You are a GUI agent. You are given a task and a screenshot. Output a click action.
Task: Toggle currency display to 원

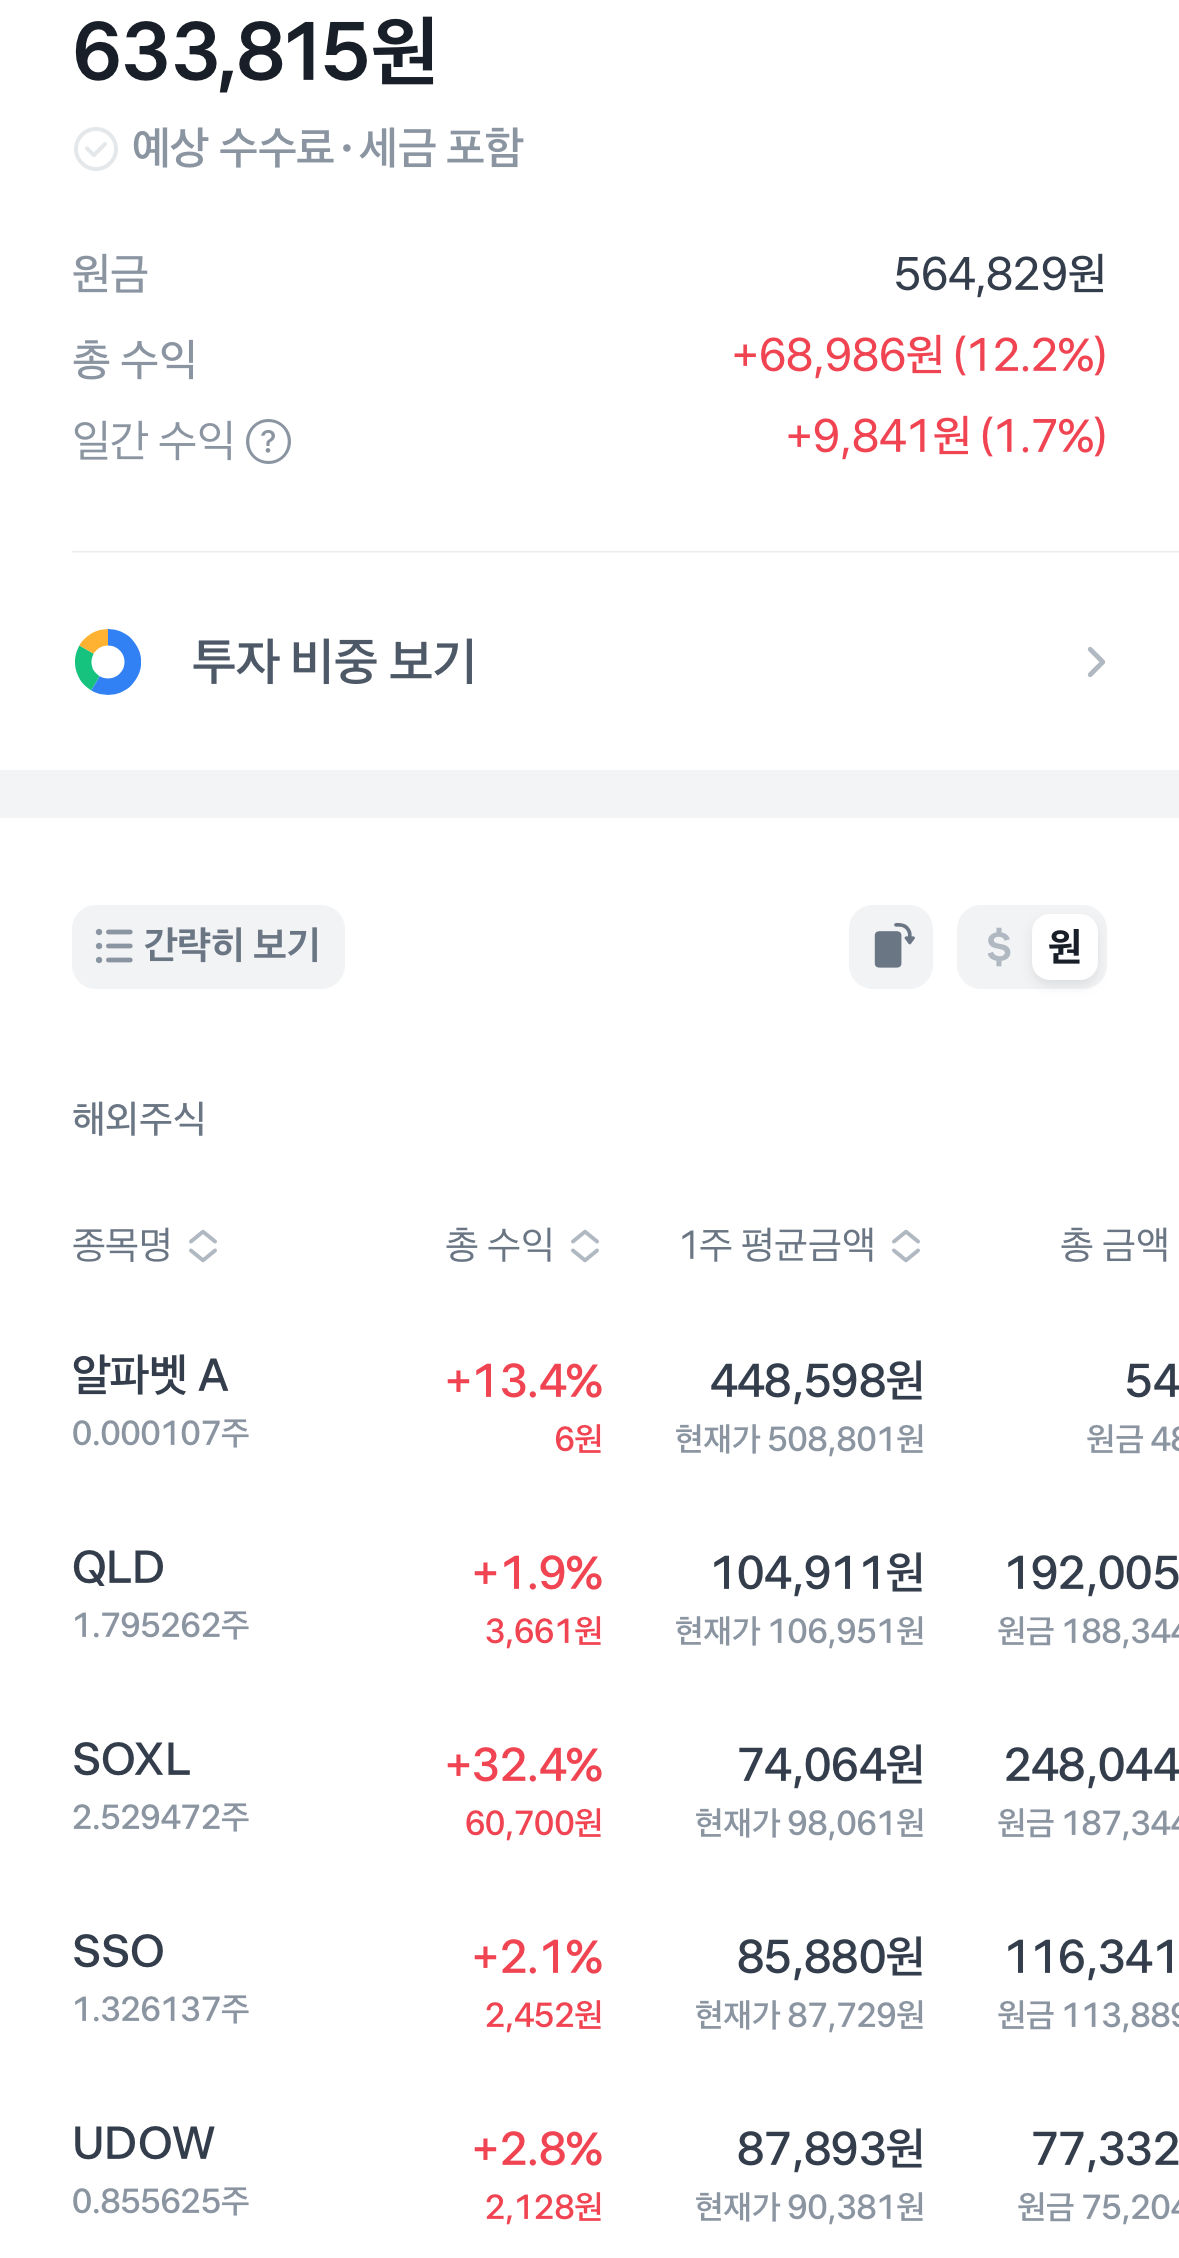pyautogui.click(x=1063, y=946)
